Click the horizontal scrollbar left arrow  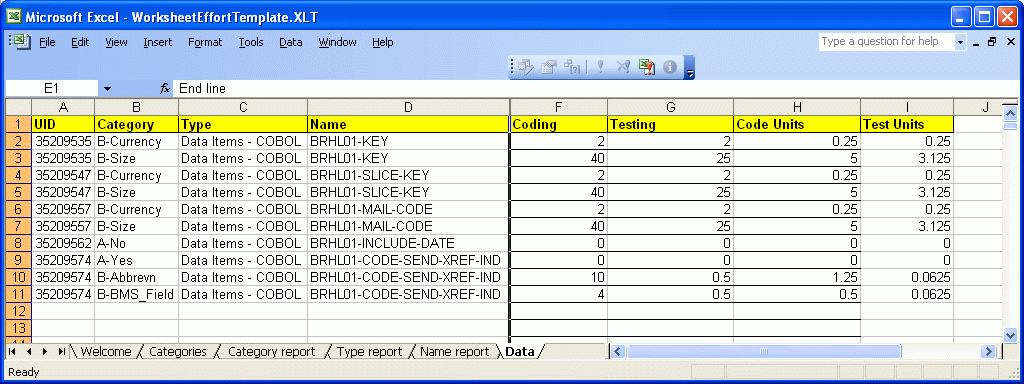click(x=618, y=351)
